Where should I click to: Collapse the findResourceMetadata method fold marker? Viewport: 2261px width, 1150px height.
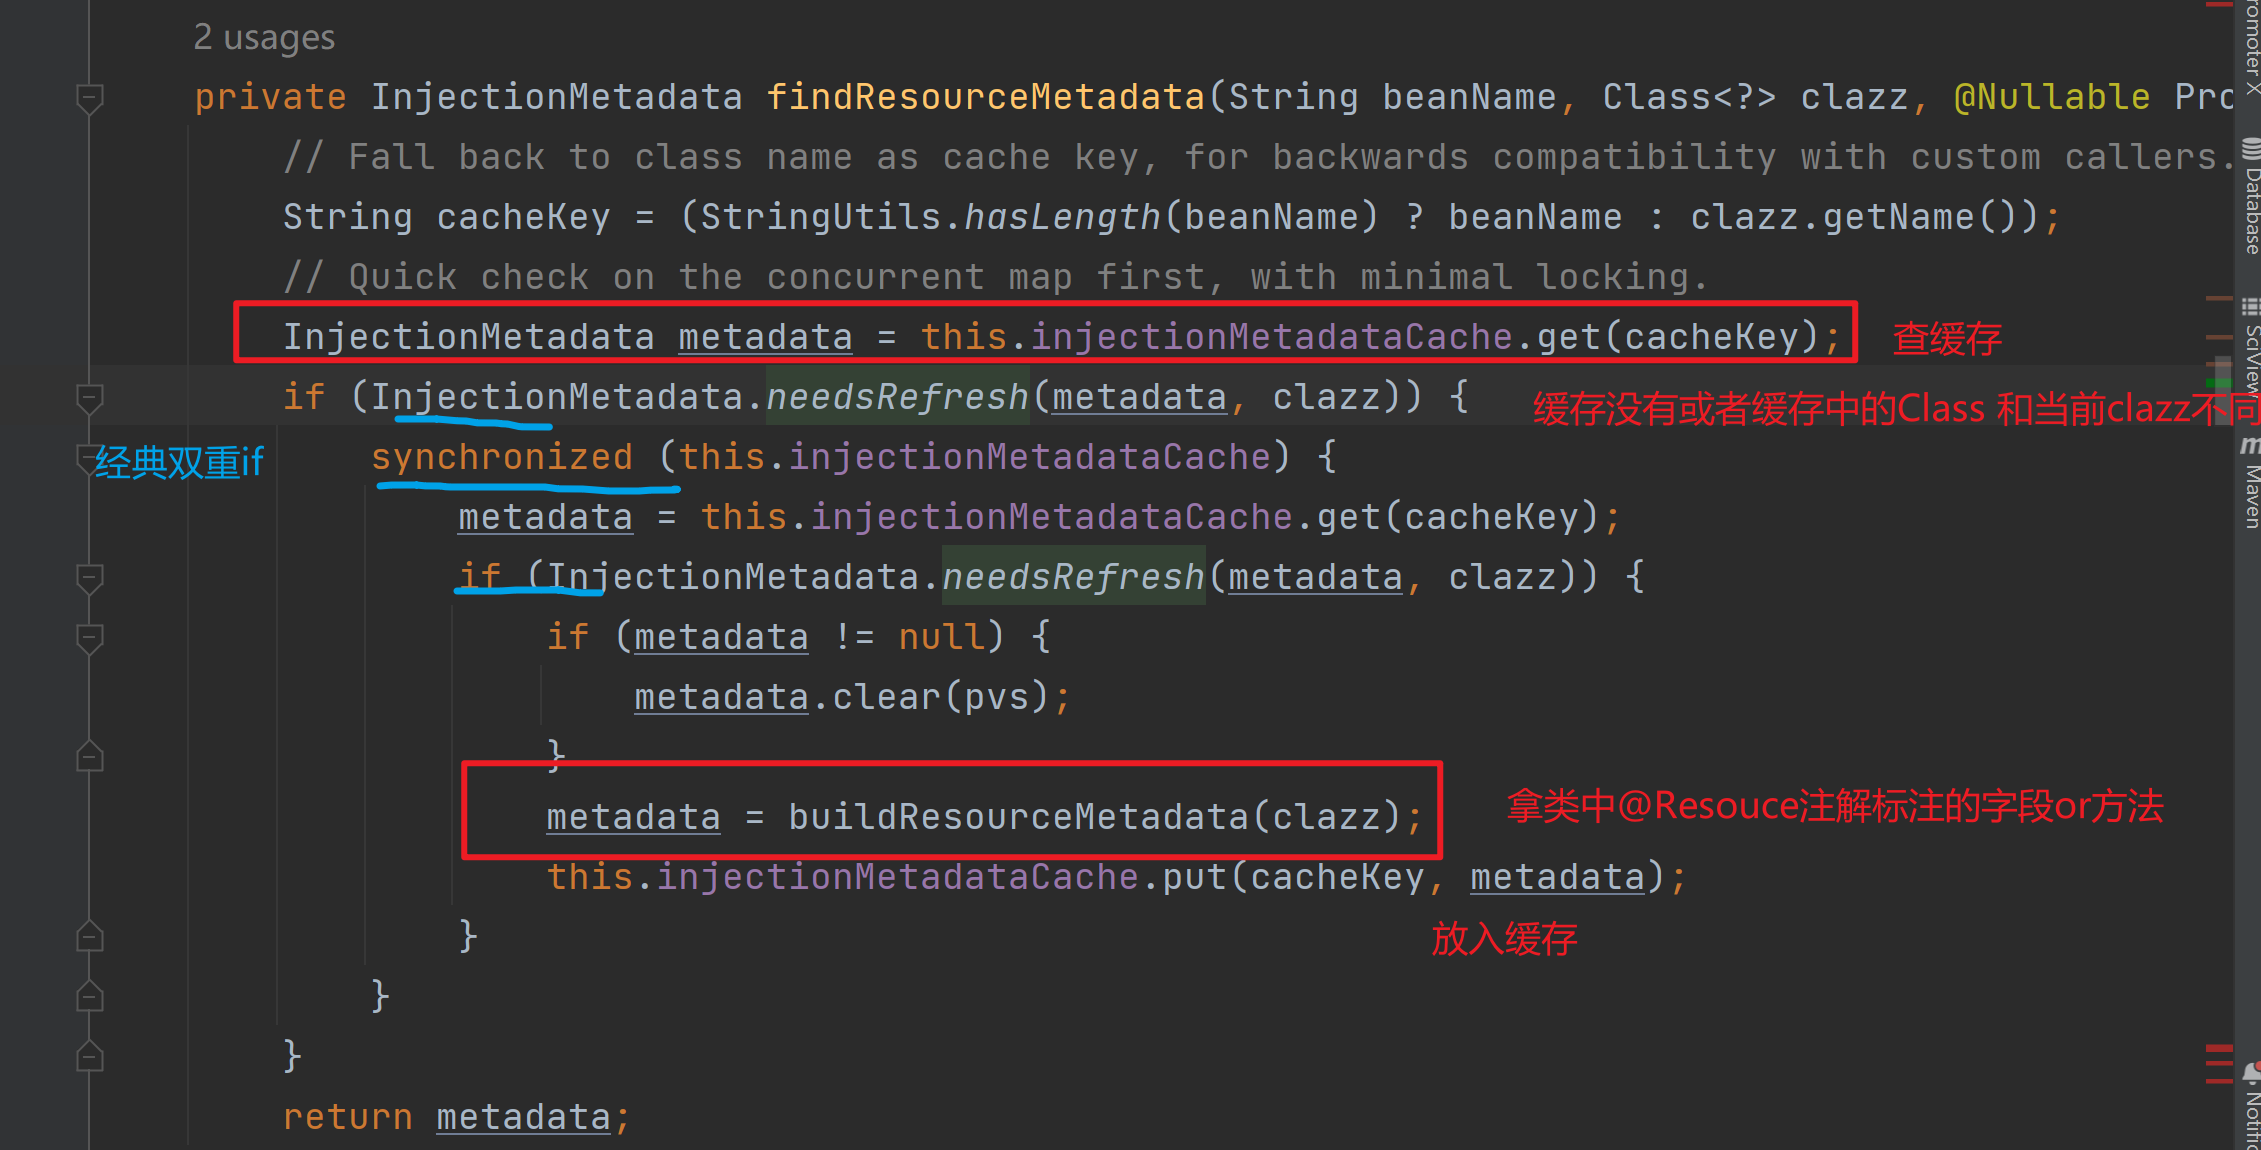click(x=90, y=98)
